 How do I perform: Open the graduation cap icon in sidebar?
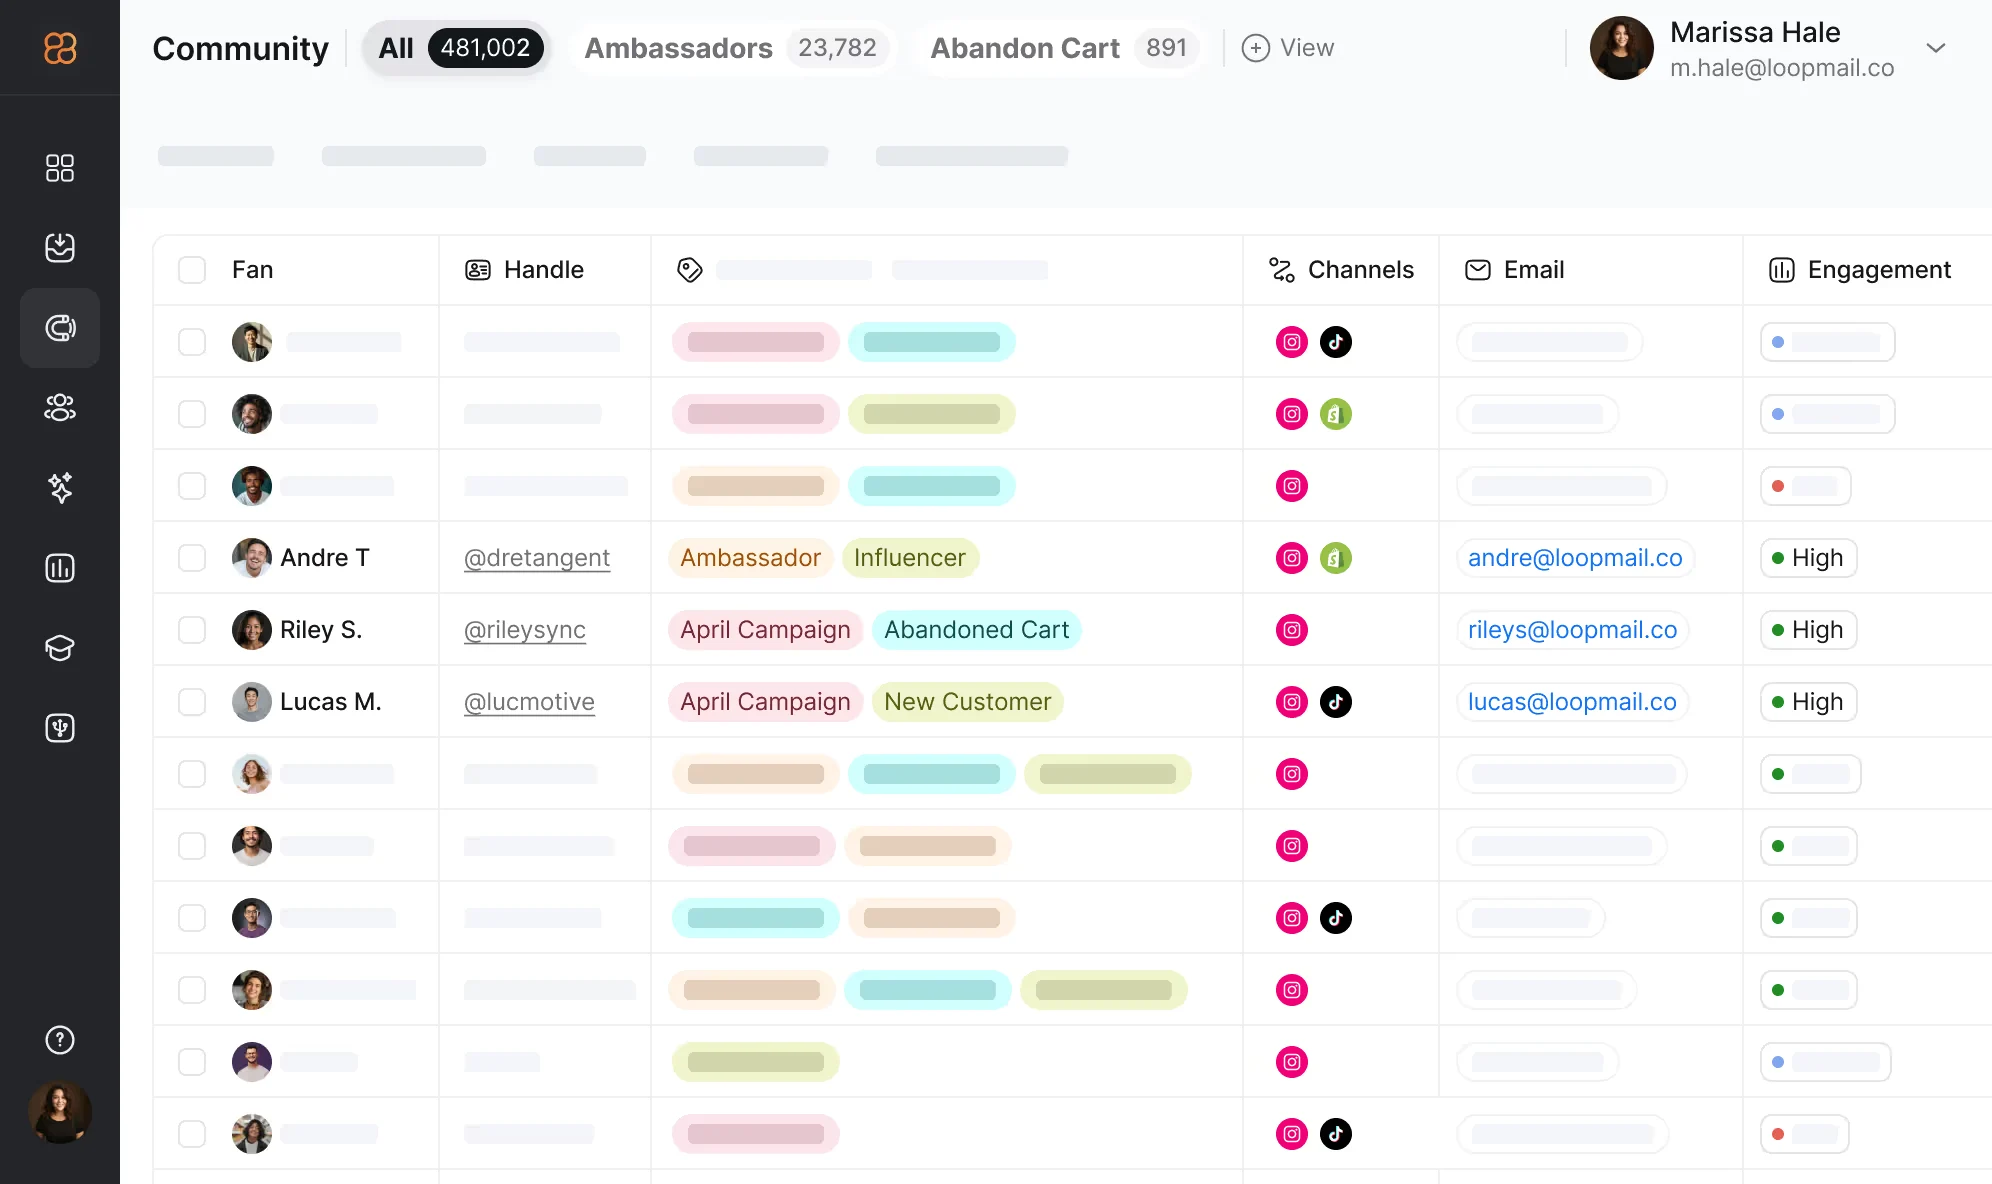[x=60, y=648]
